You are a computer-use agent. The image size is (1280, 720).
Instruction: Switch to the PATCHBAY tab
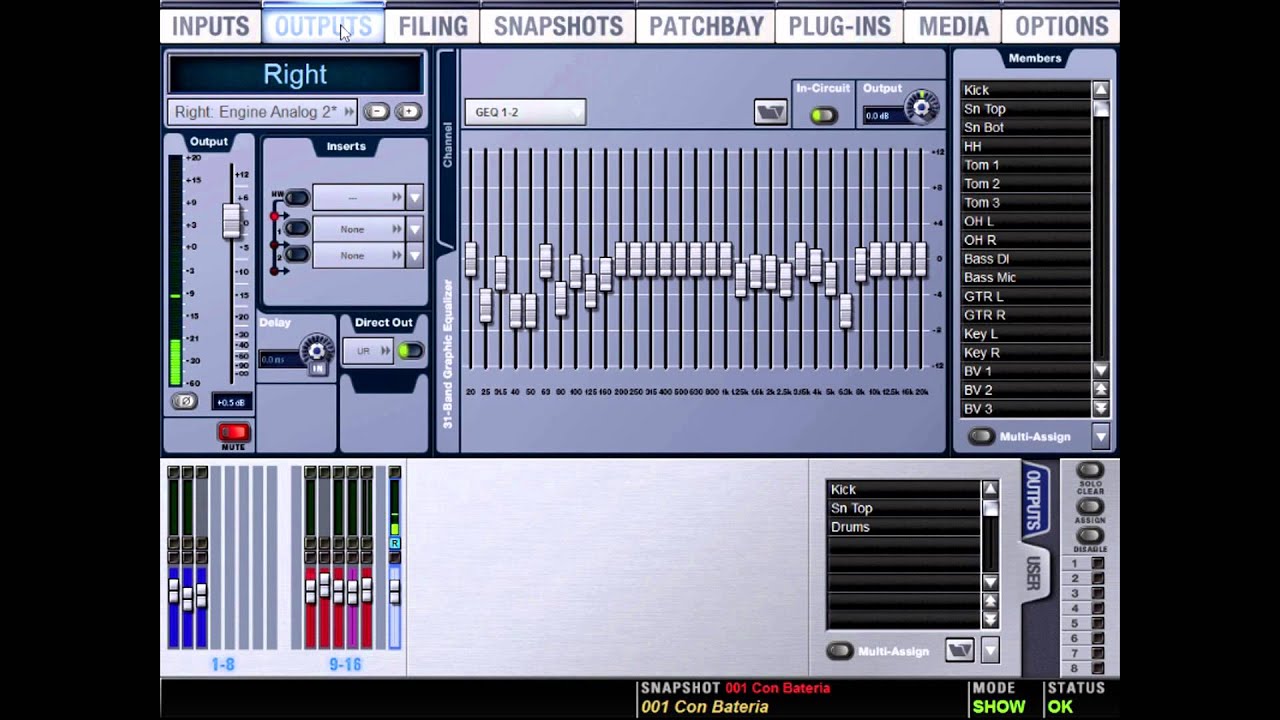point(706,26)
